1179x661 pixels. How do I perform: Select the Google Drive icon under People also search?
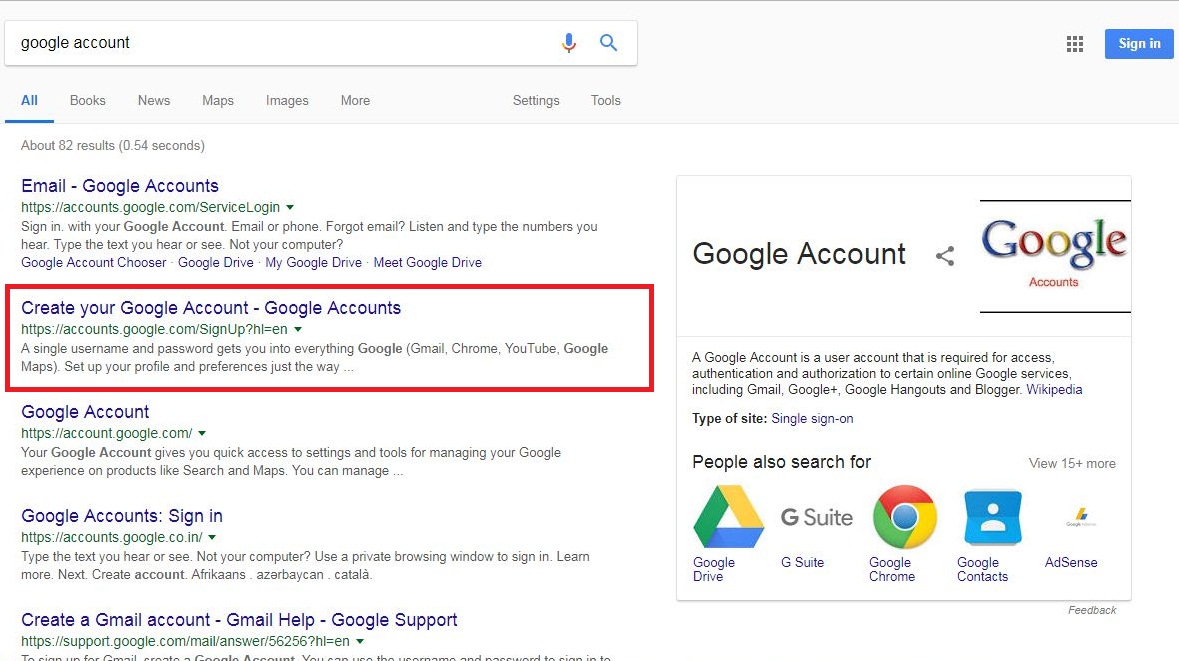(727, 517)
